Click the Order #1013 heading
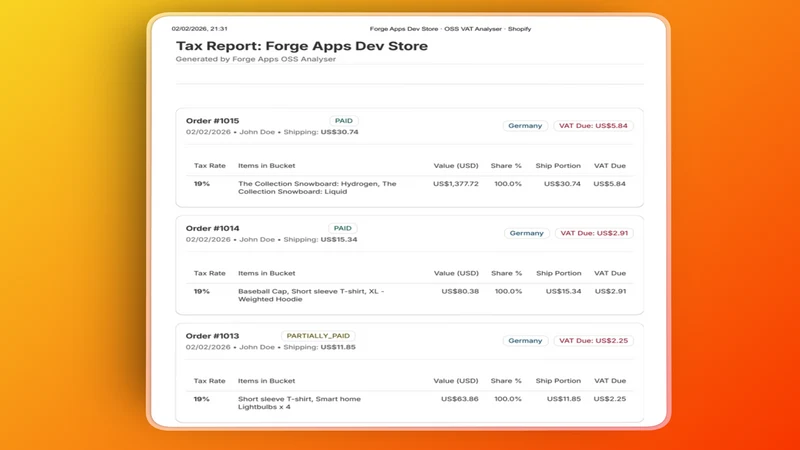The image size is (800, 450). coord(212,336)
